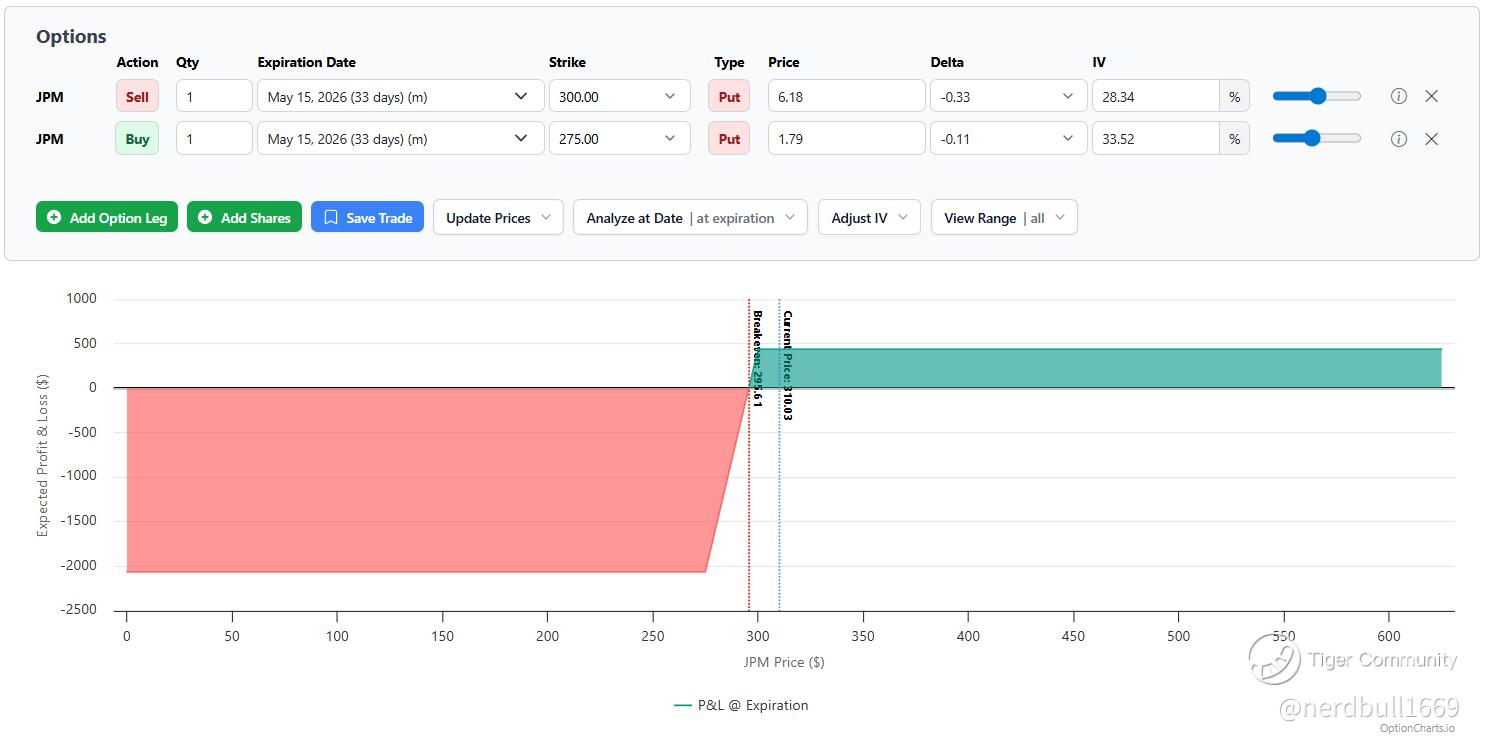This screenshot has height=741, width=1488.
Task: Click the Strike column header
Action: point(567,62)
